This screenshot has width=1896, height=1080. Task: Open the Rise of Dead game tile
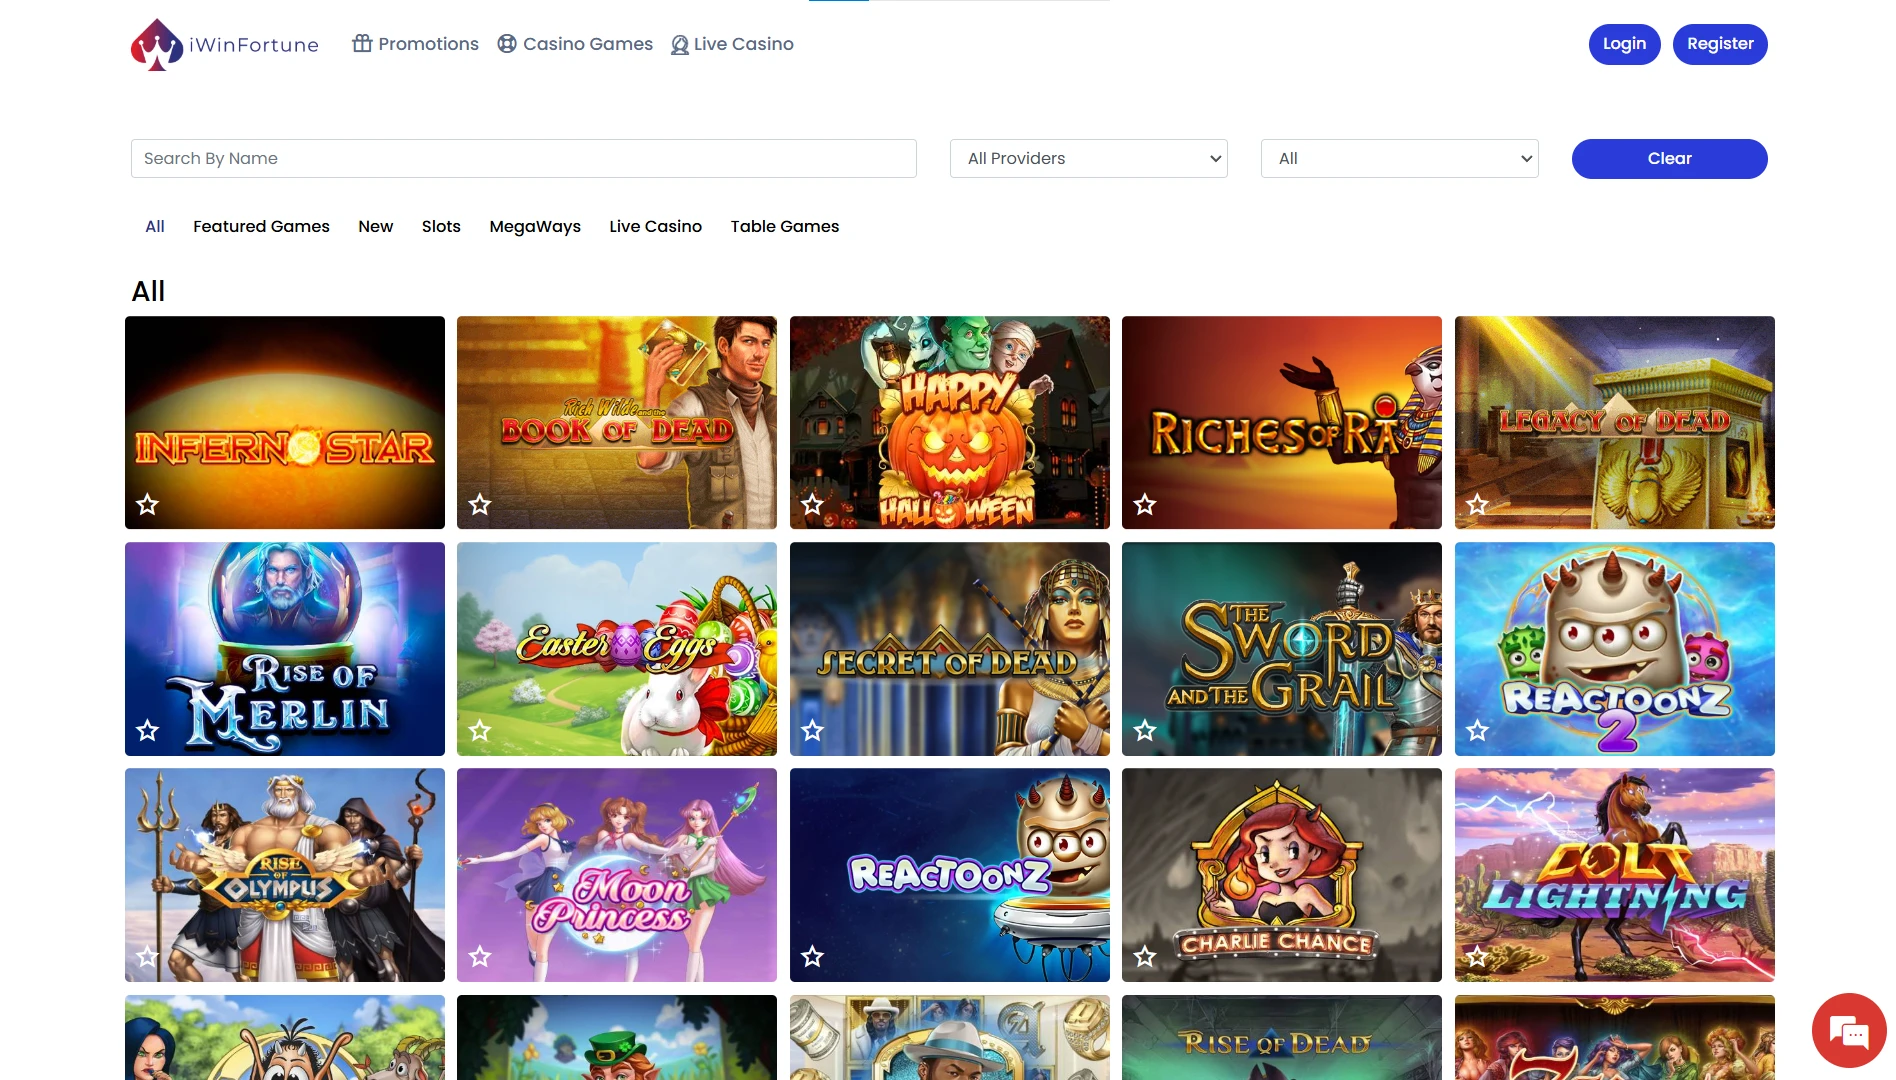(x=1282, y=1037)
